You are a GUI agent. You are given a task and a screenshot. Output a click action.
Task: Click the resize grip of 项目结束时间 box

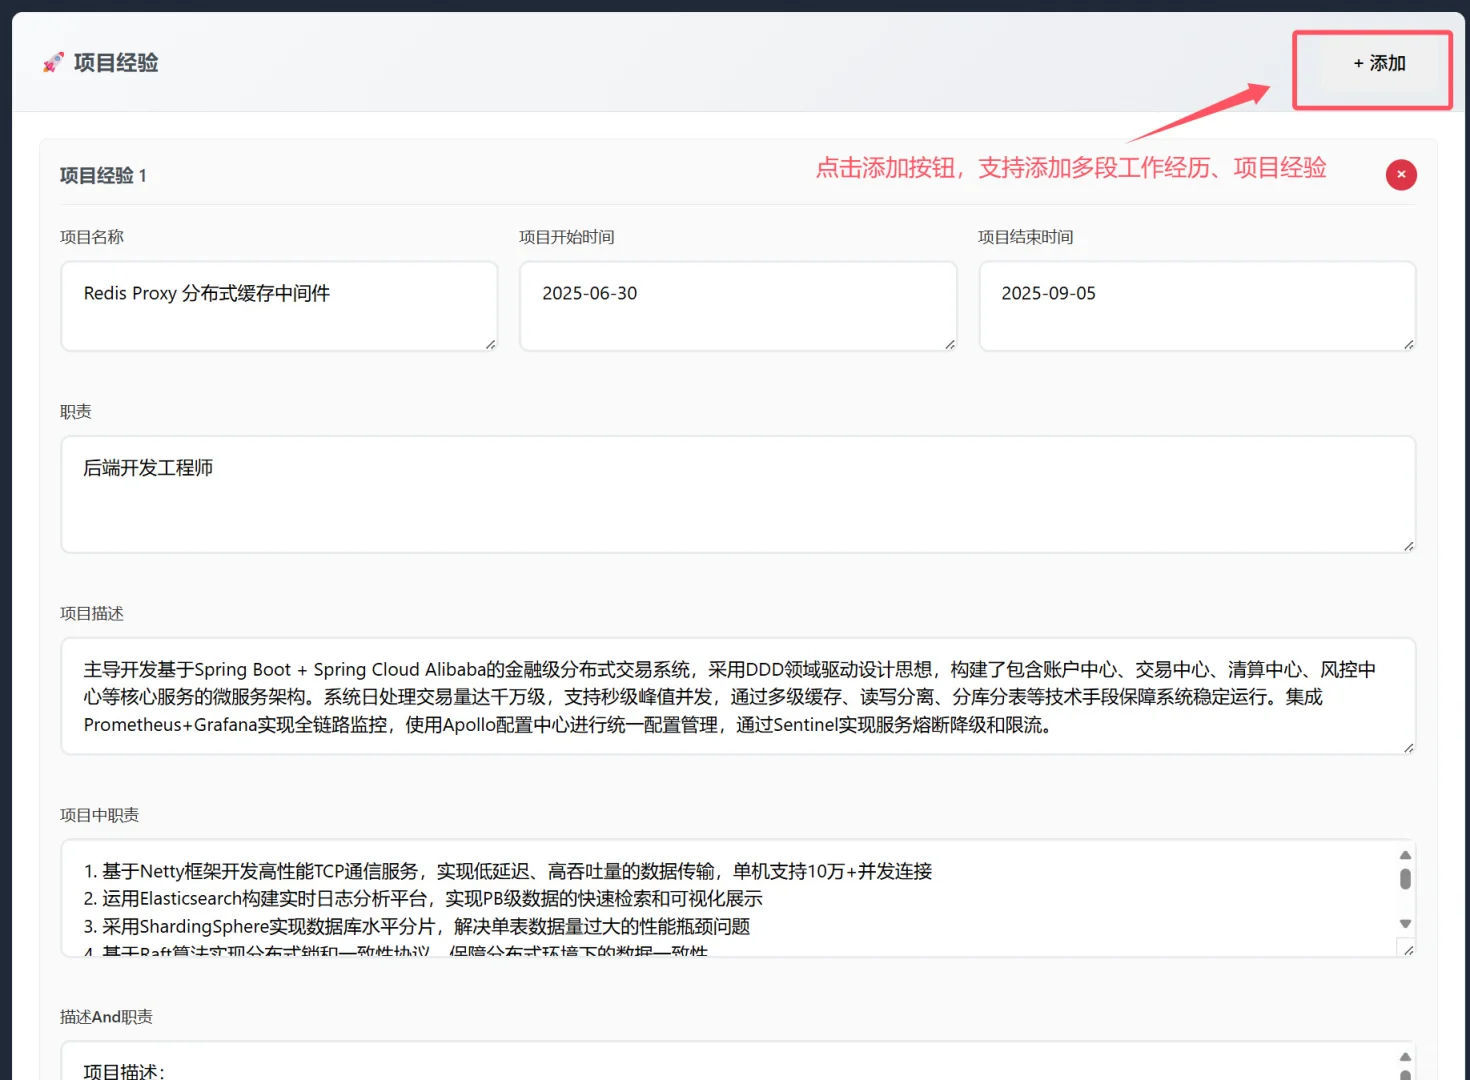coord(1409,345)
